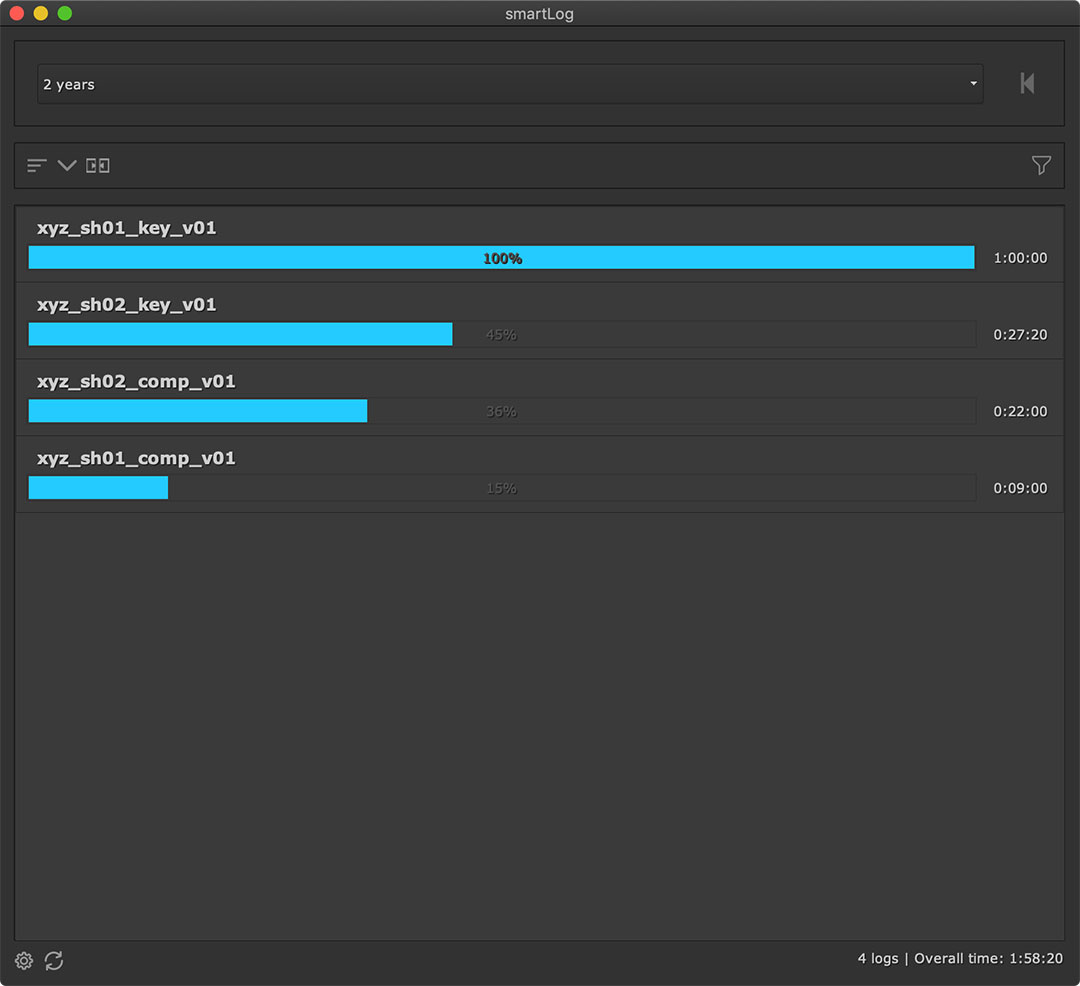Open settings via the gear icon

[x=24, y=961]
